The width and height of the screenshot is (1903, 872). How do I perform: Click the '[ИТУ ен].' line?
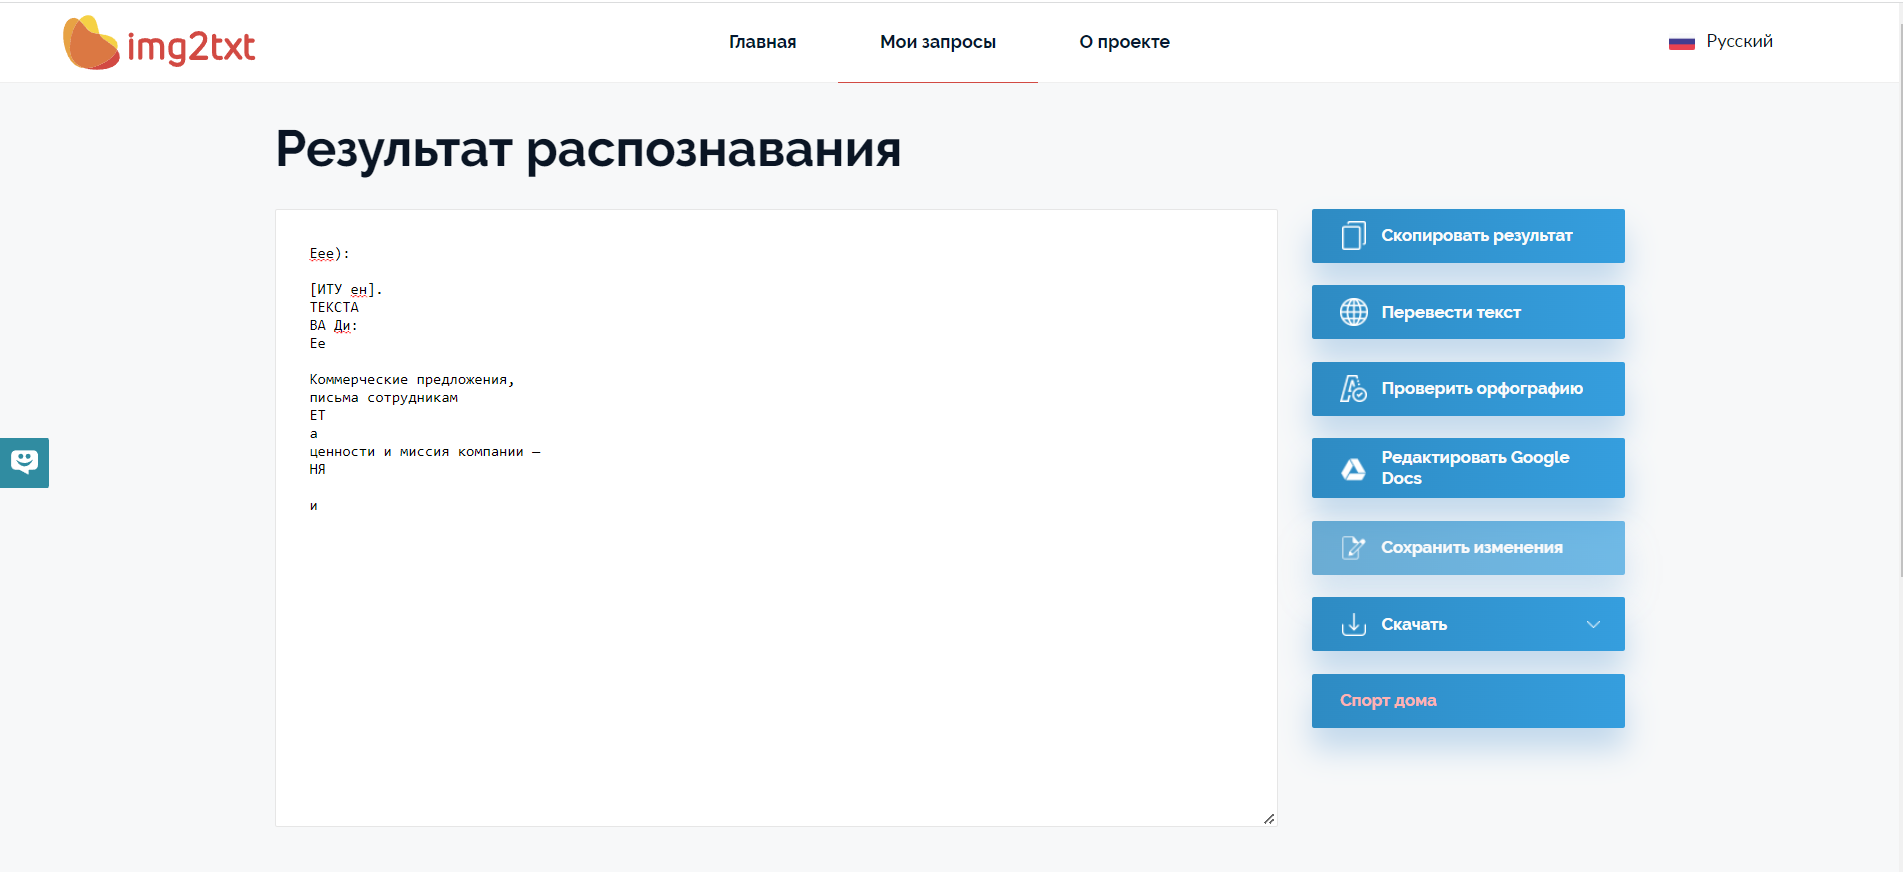[x=346, y=290]
